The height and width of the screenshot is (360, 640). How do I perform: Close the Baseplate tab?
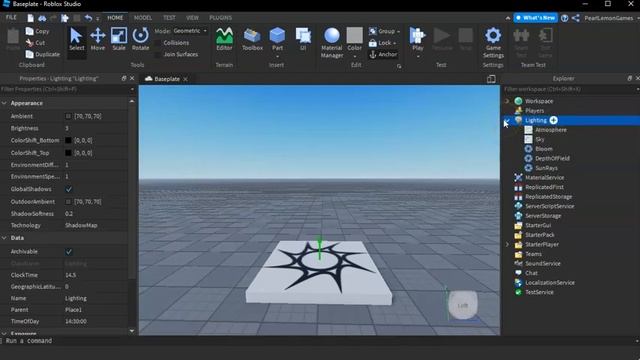[x=185, y=79]
